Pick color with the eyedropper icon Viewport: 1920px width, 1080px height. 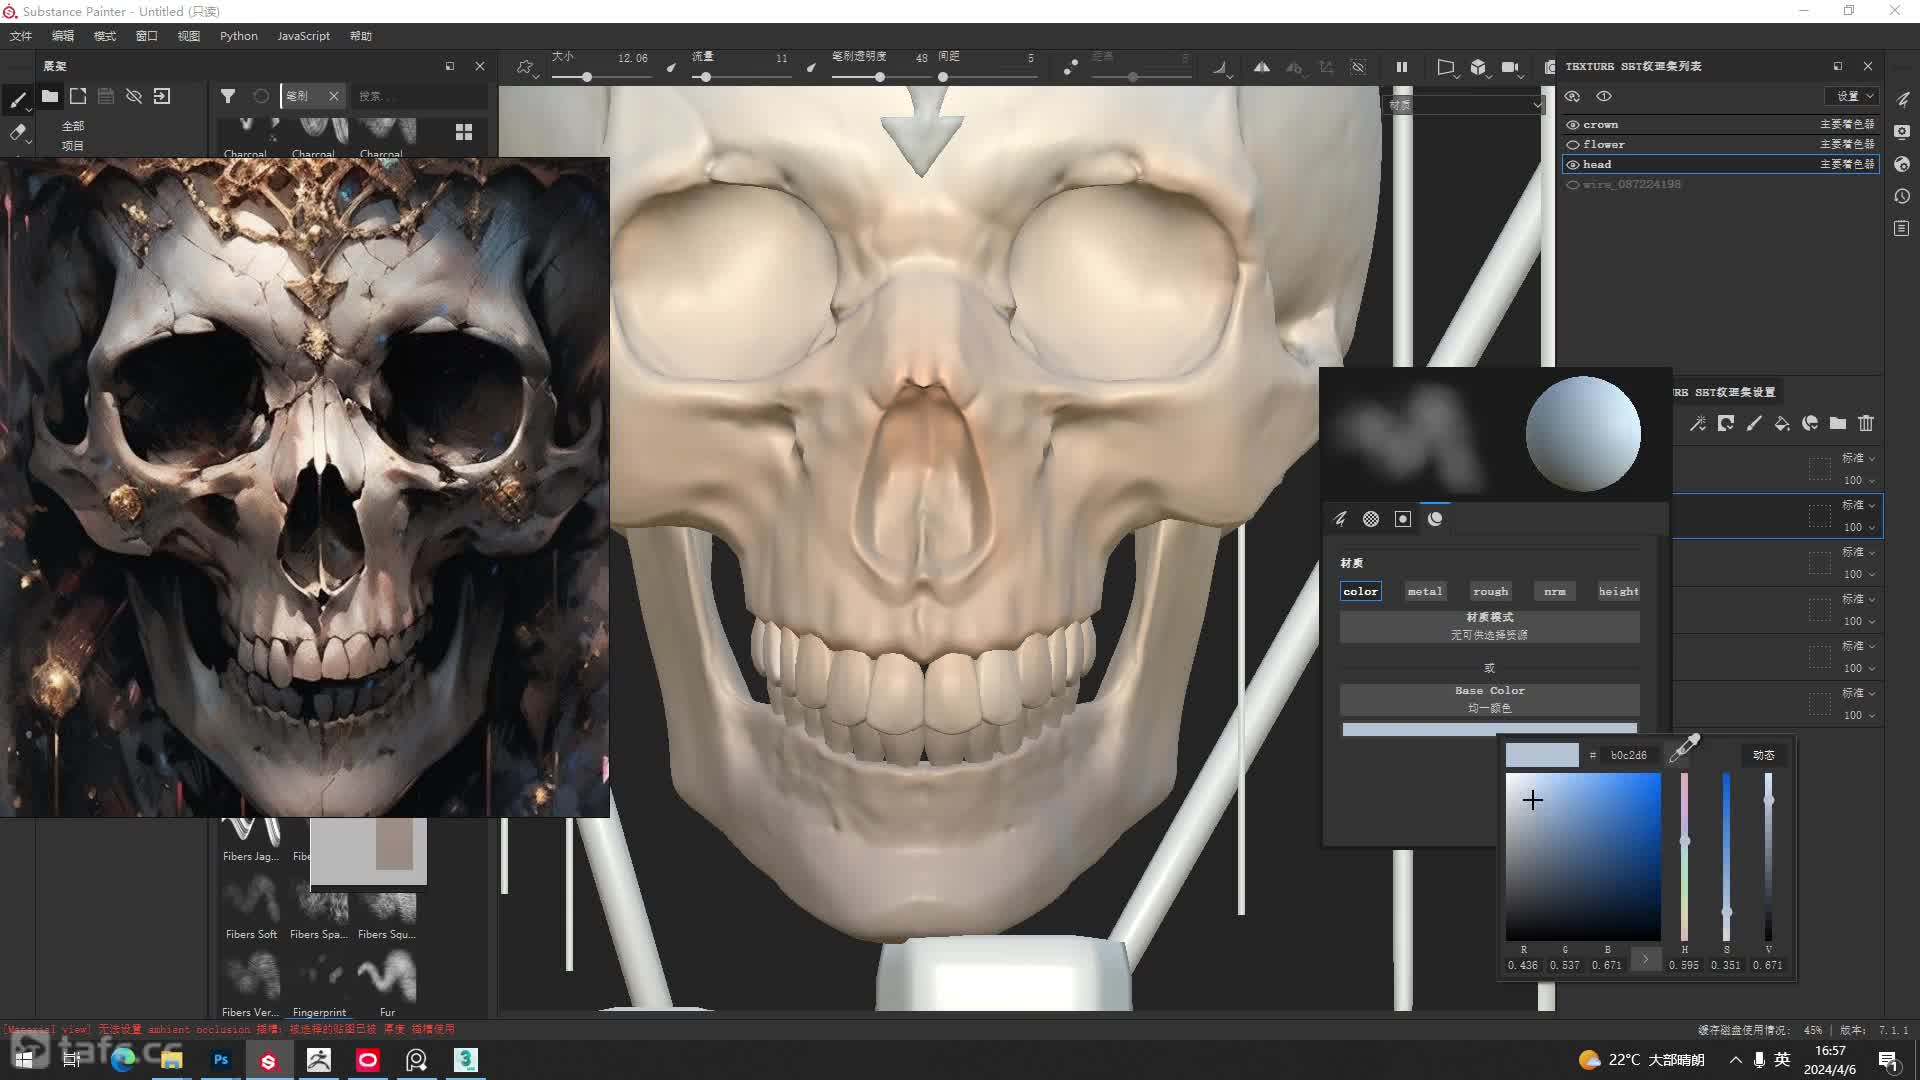(1685, 748)
